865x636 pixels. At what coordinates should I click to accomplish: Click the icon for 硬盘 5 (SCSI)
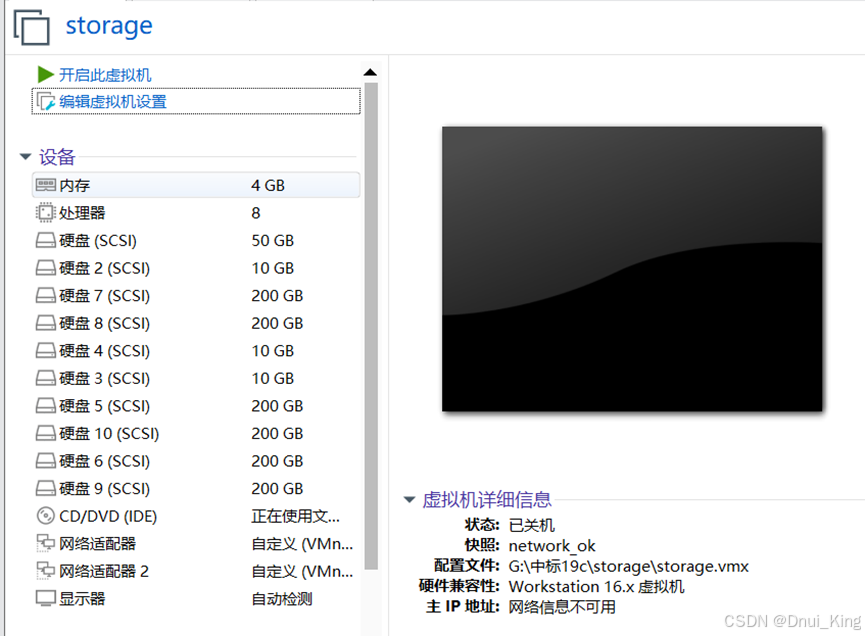coord(45,405)
